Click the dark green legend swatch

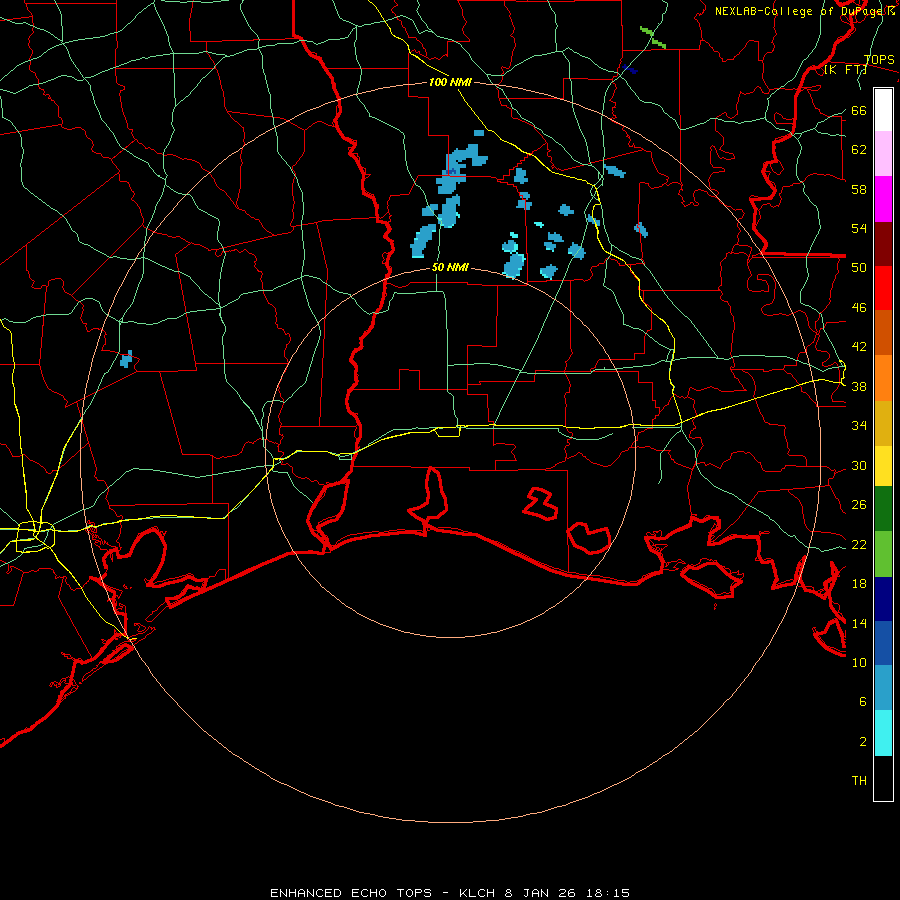pyautogui.click(x=883, y=509)
